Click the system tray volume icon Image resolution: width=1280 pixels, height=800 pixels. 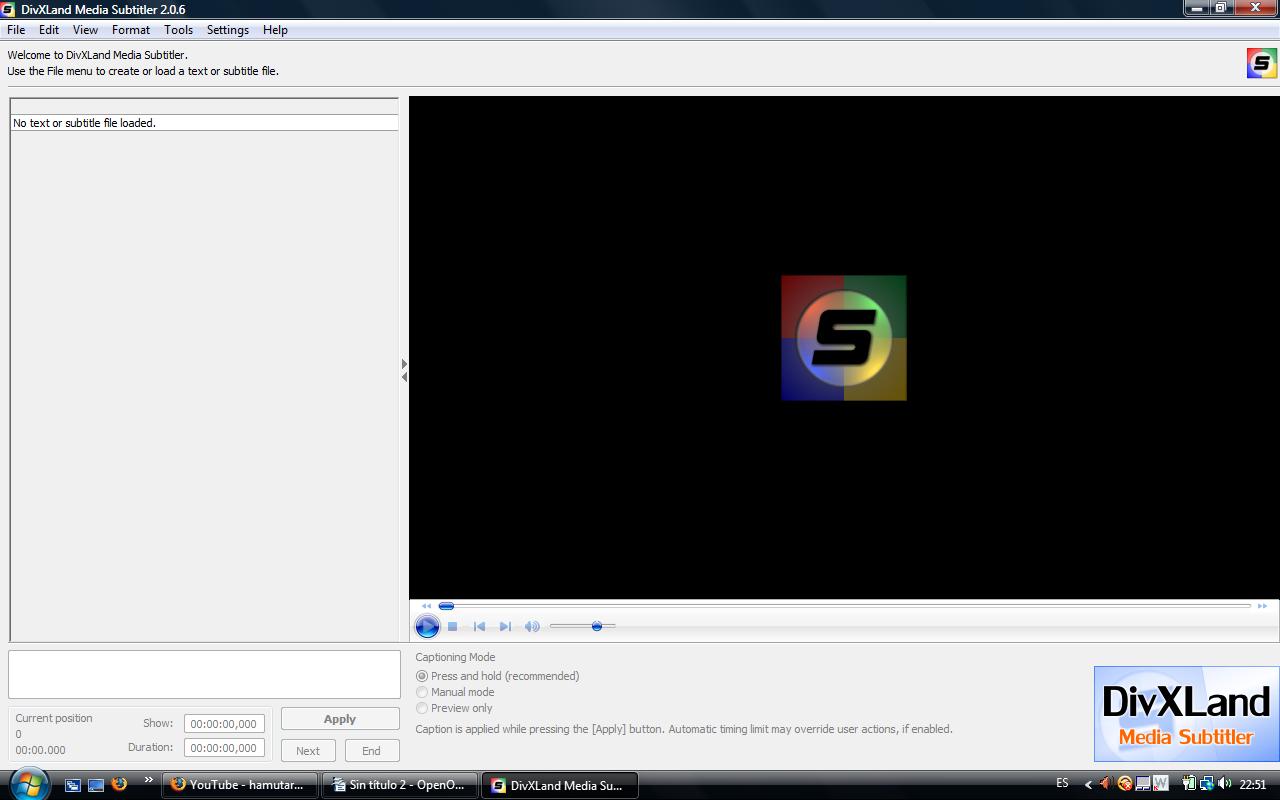point(1225,784)
